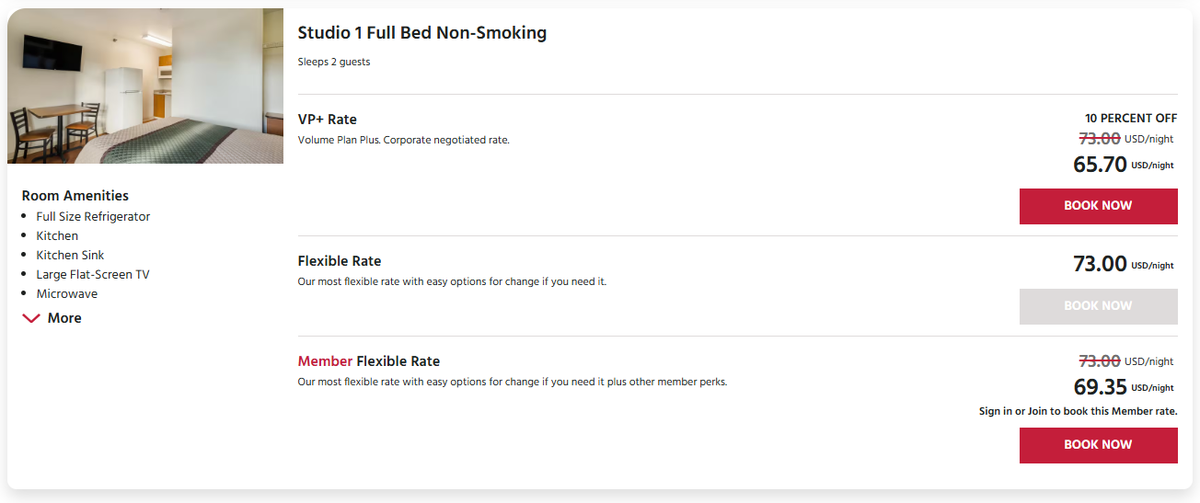
Task: Click the Large Flat-Screen TV amenity
Action: [93, 274]
